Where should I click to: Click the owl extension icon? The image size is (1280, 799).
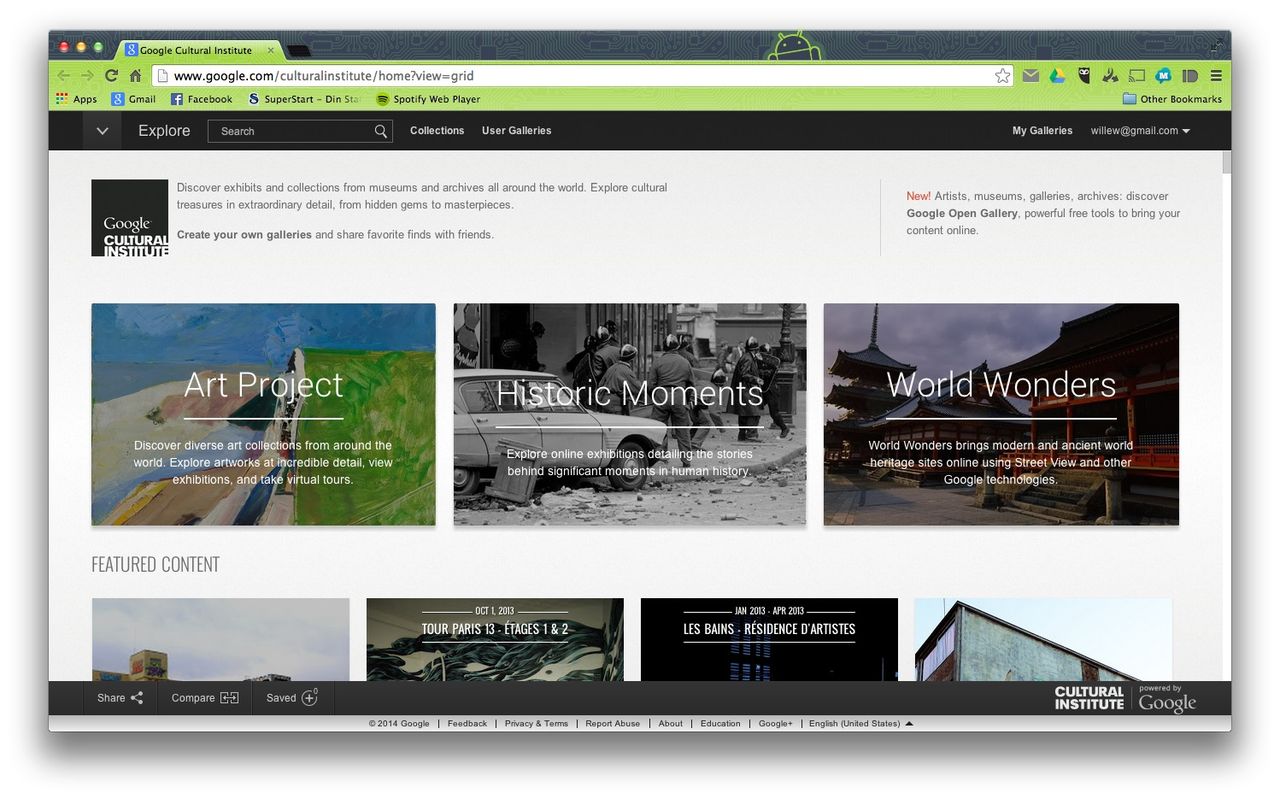pos(1084,76)
